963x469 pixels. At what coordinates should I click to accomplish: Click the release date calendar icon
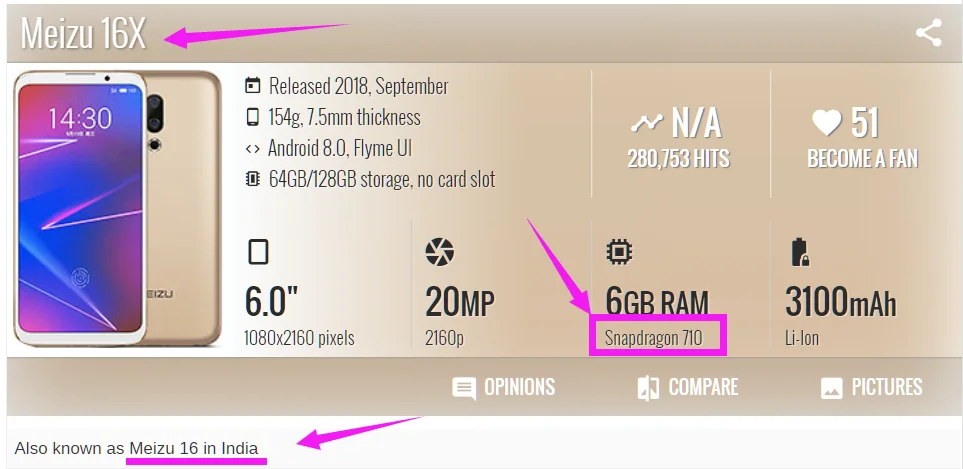[253, 86]
